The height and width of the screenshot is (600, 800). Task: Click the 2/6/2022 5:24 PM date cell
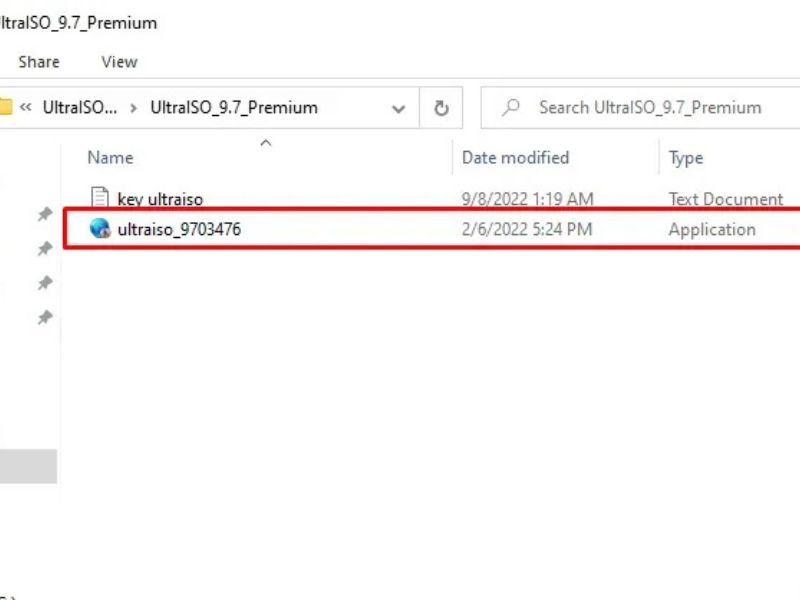point(527,229)
